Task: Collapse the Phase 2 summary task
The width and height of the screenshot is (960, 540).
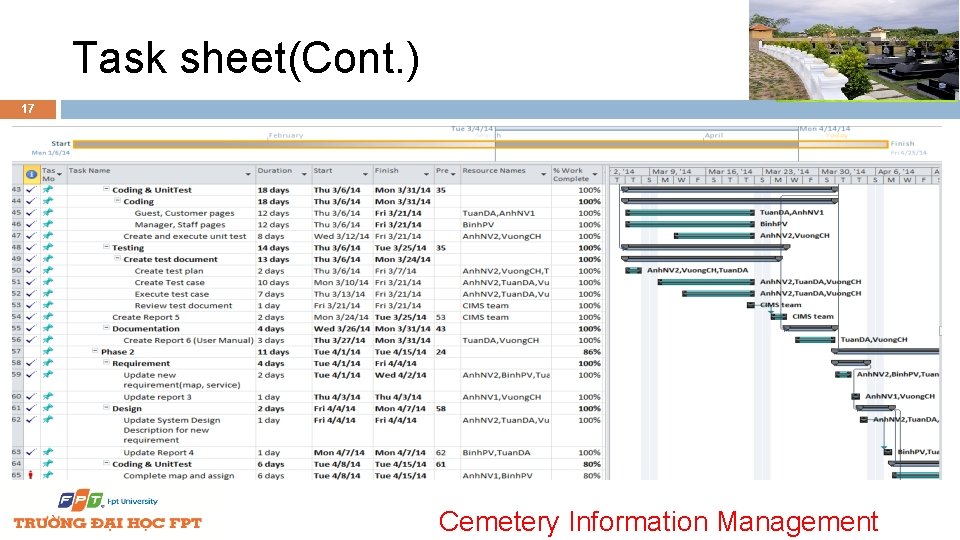Action: coord(95,351)
